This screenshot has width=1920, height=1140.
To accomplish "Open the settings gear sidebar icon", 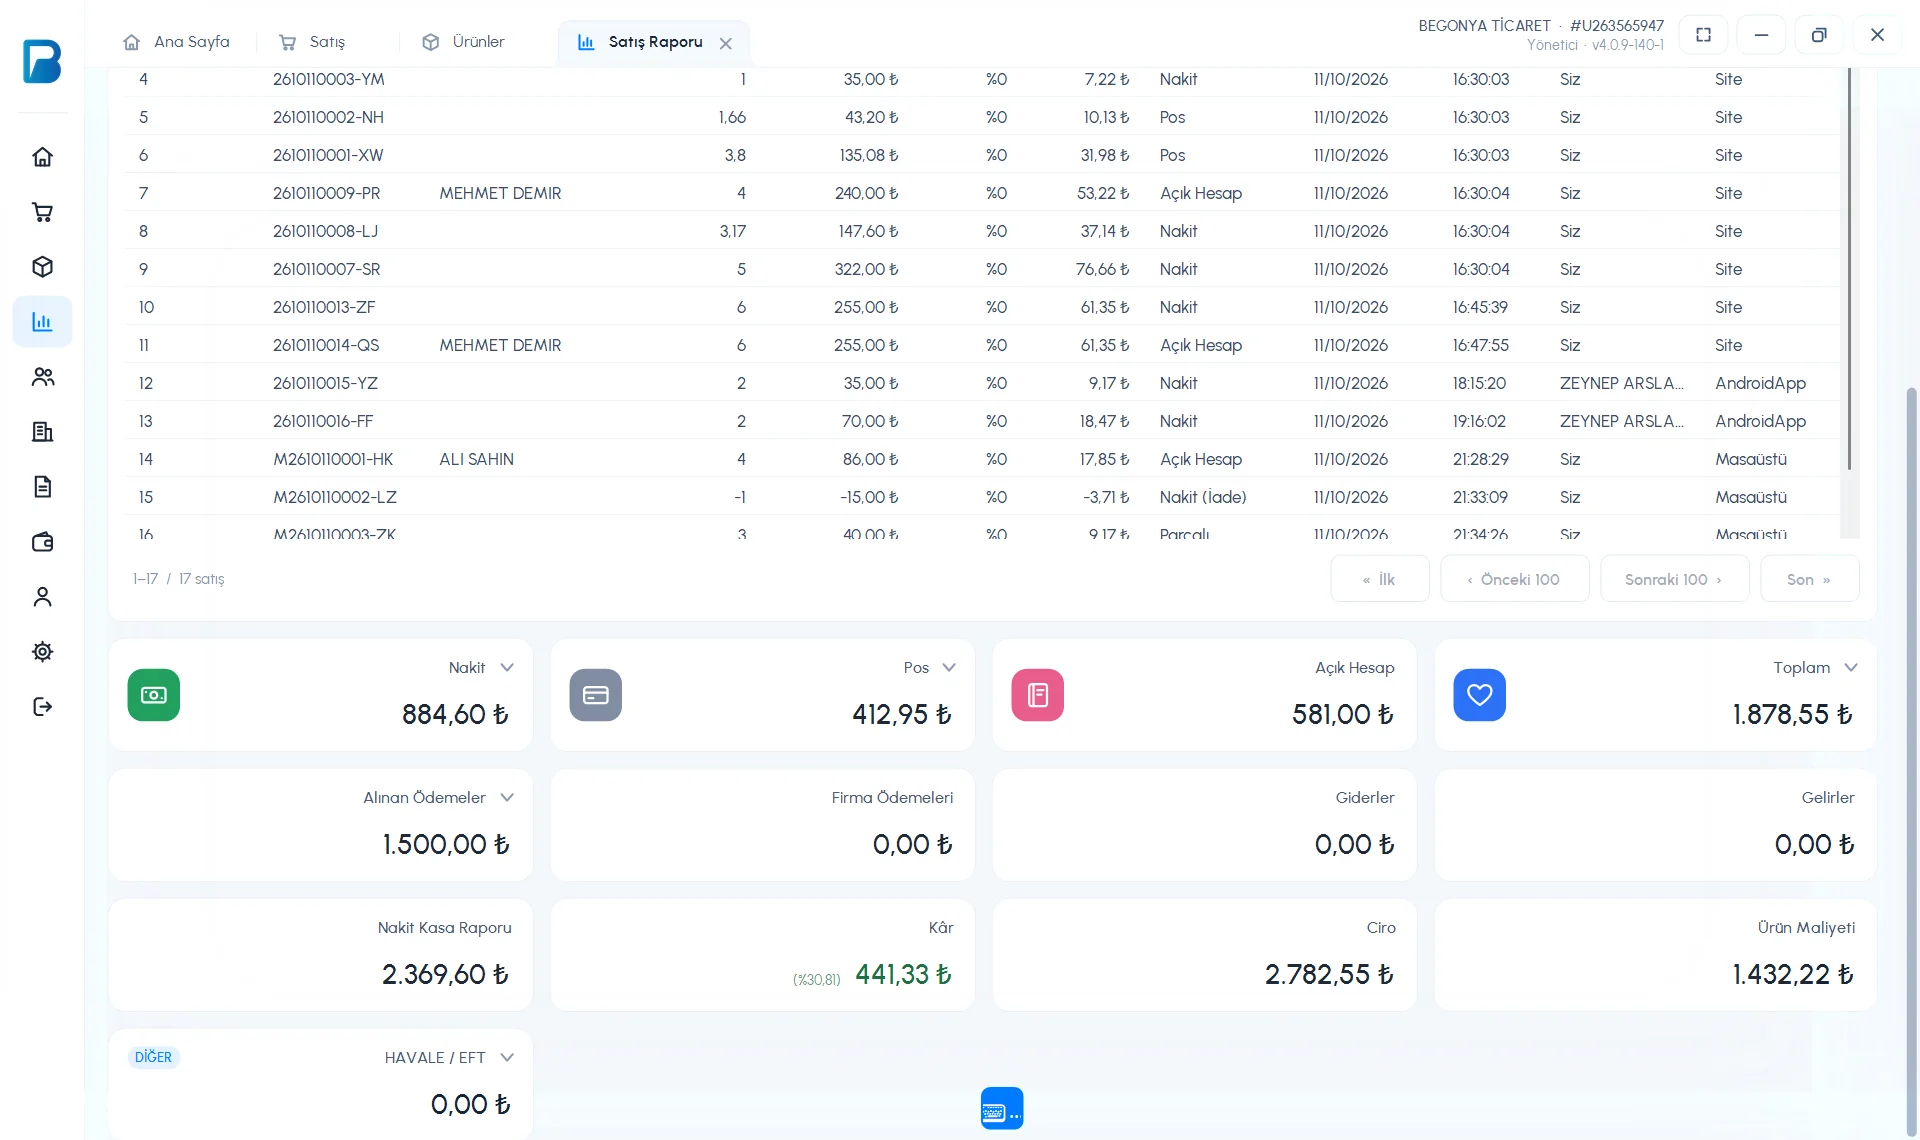I will tap(42, 652).
